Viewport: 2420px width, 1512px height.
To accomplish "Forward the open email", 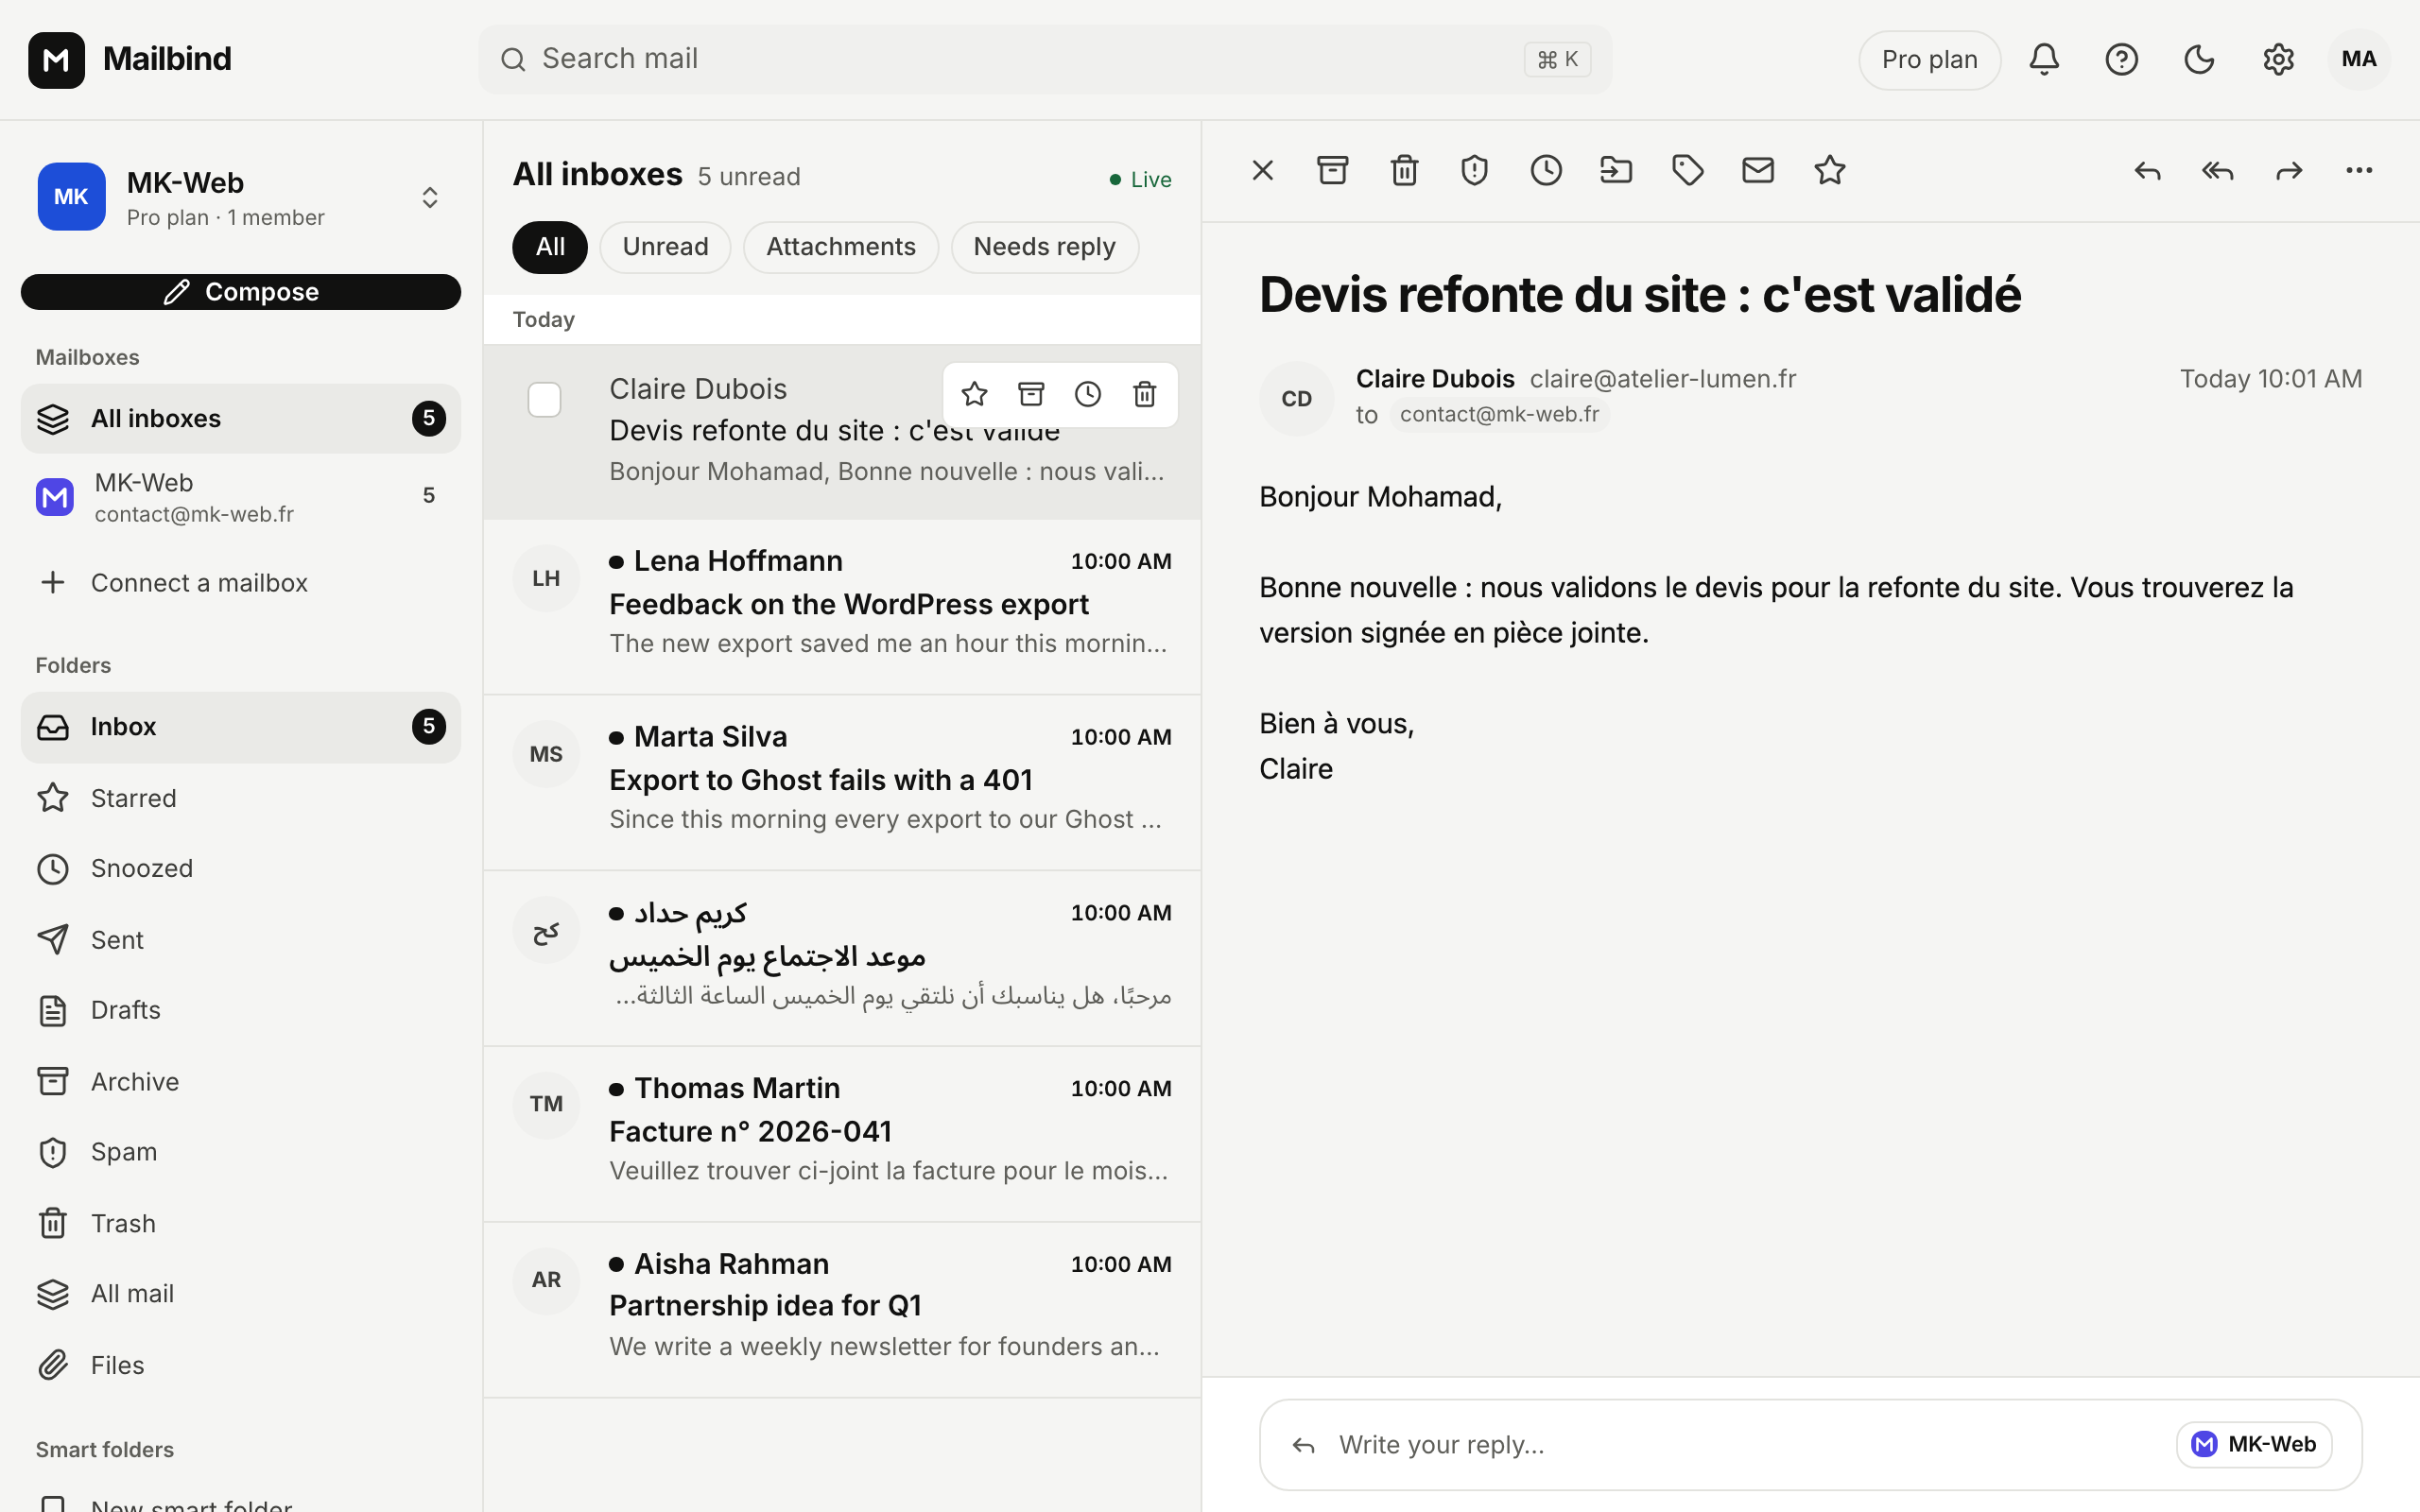I will coord(2289,171).
